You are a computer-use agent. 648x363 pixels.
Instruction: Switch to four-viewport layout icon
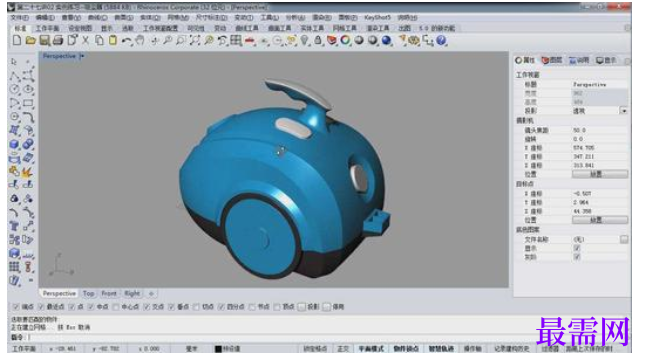coord(236,40)
